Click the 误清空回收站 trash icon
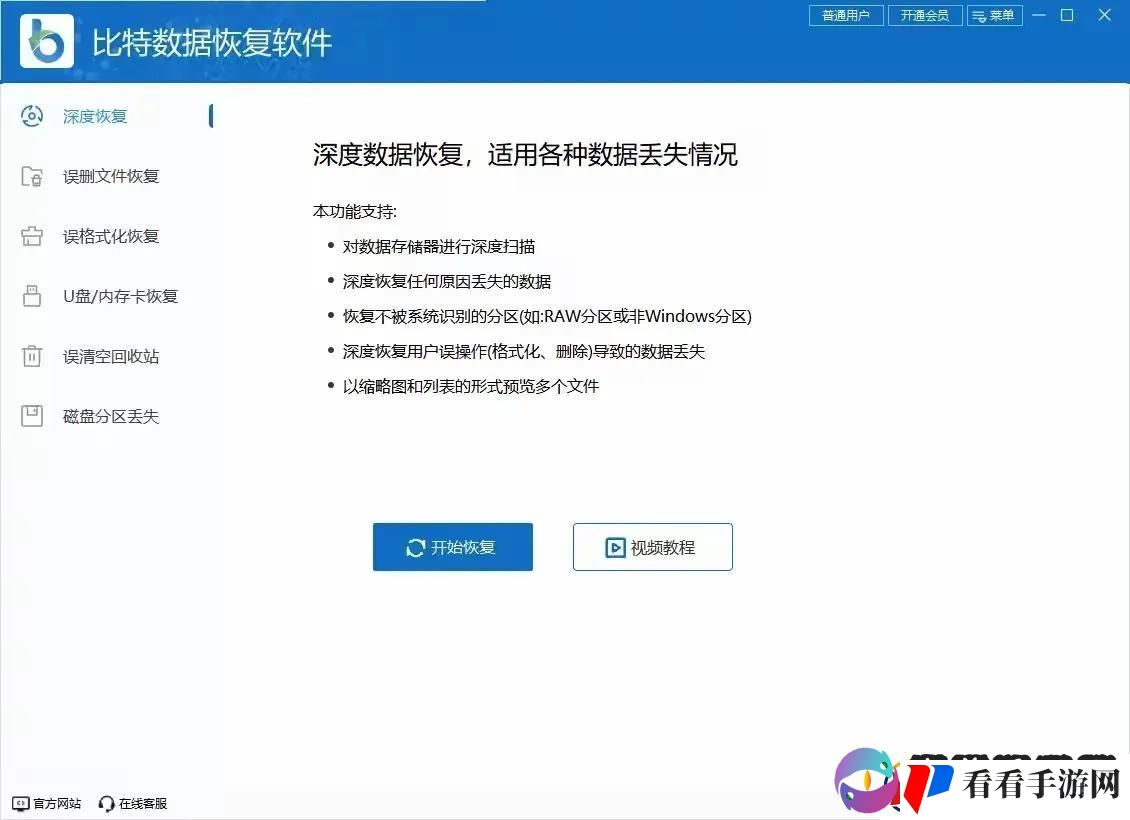 pyautogui.click(x=32, y=355)
